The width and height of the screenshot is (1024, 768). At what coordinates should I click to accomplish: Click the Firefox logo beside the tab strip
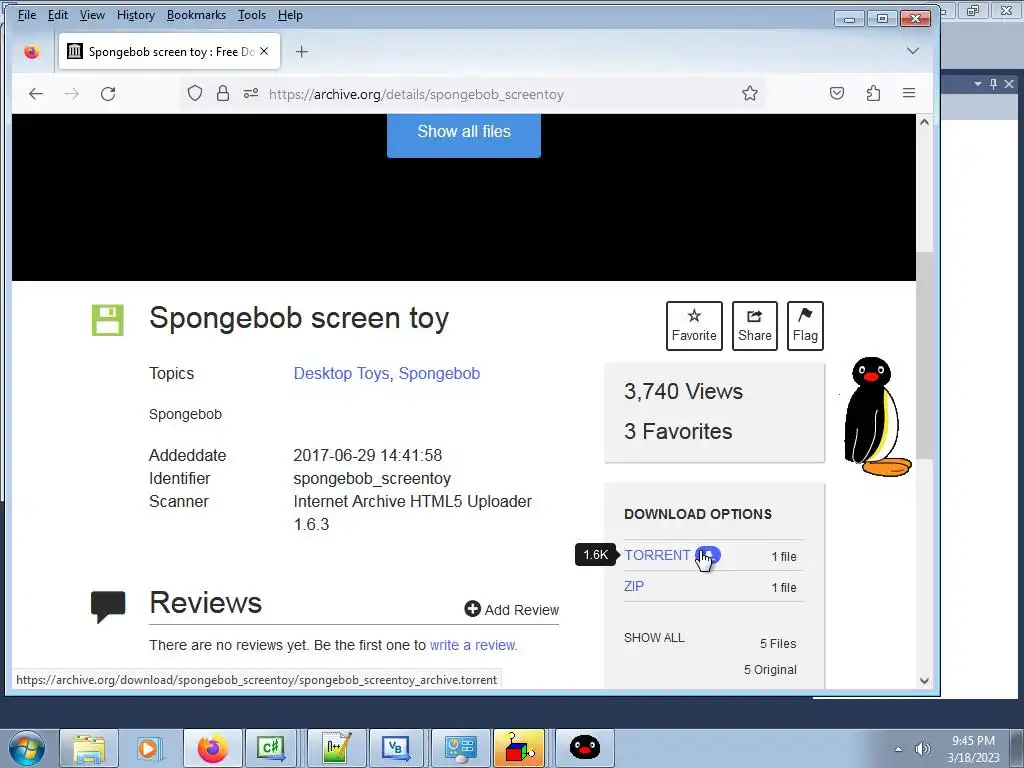coord(31,52)
